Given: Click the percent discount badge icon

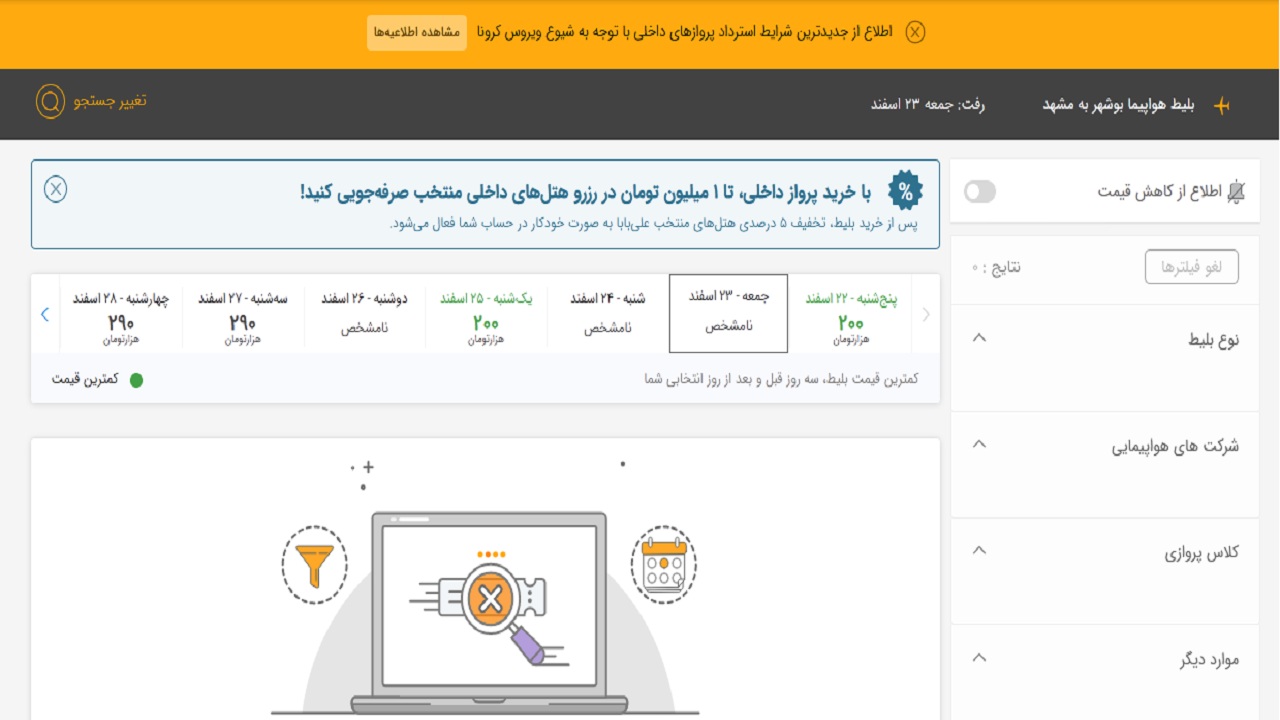Looking at the screenshot, I should 905,190.
